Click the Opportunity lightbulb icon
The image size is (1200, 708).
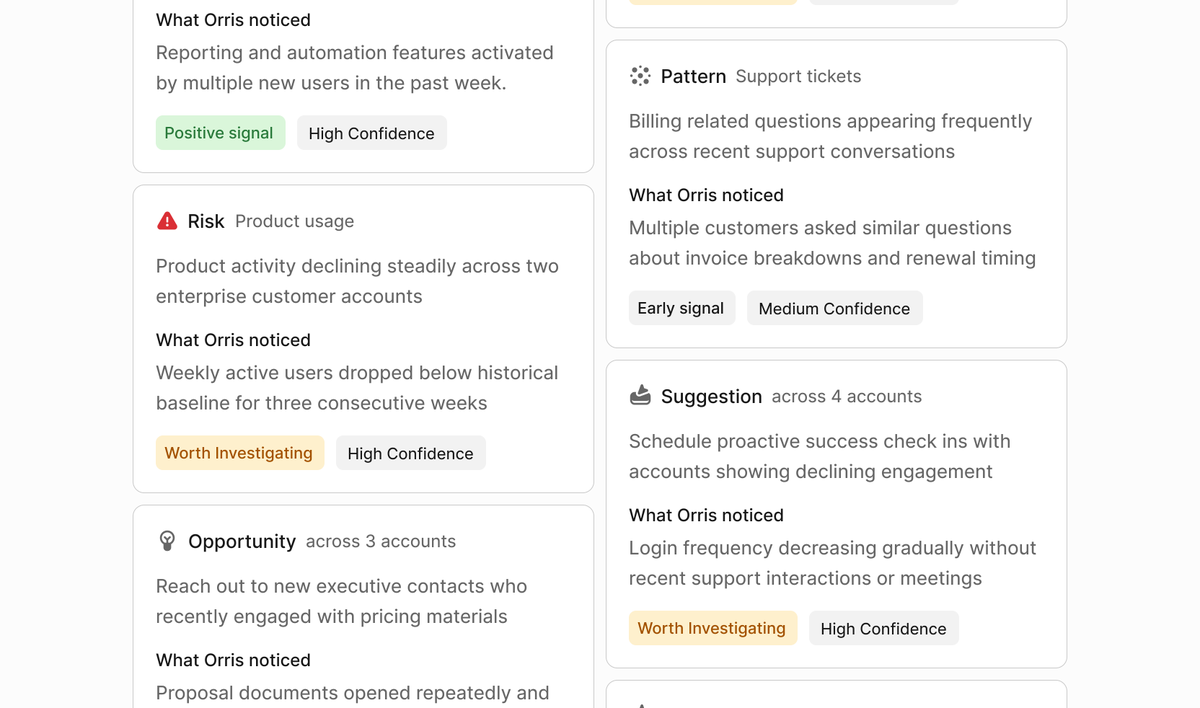(x=167, y=541)
